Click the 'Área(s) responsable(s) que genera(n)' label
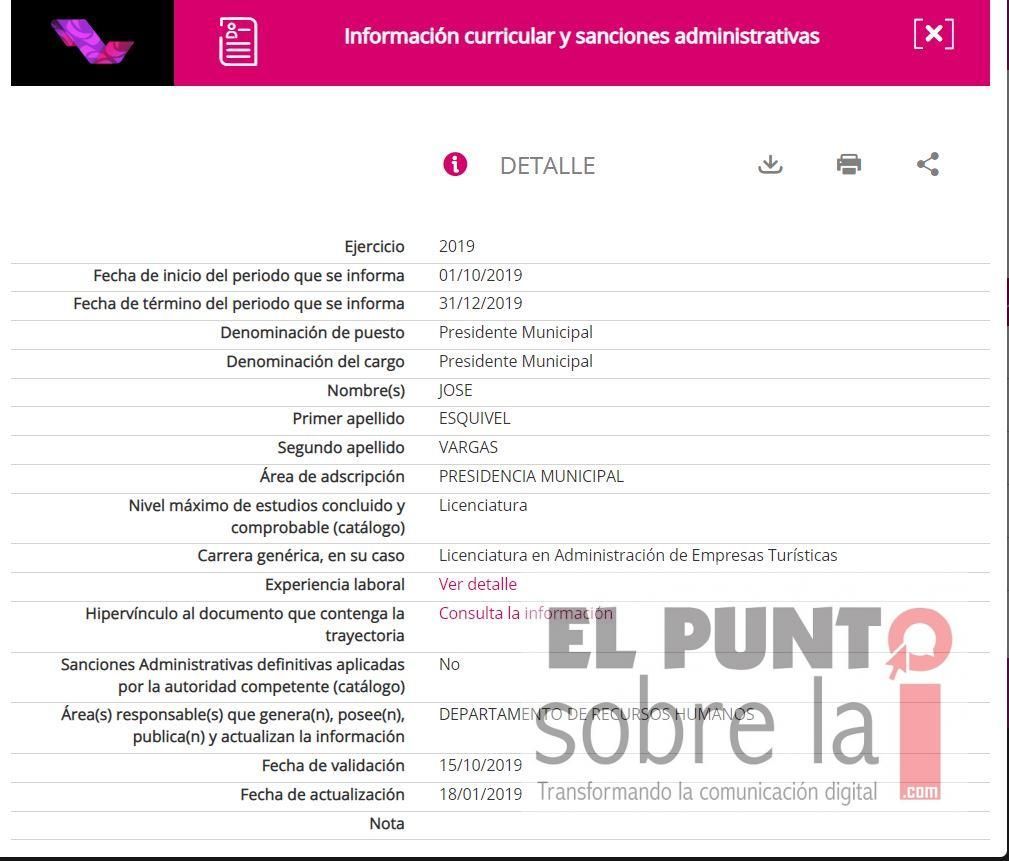This screenshot has height=861, width=1009. coord(233,726)
